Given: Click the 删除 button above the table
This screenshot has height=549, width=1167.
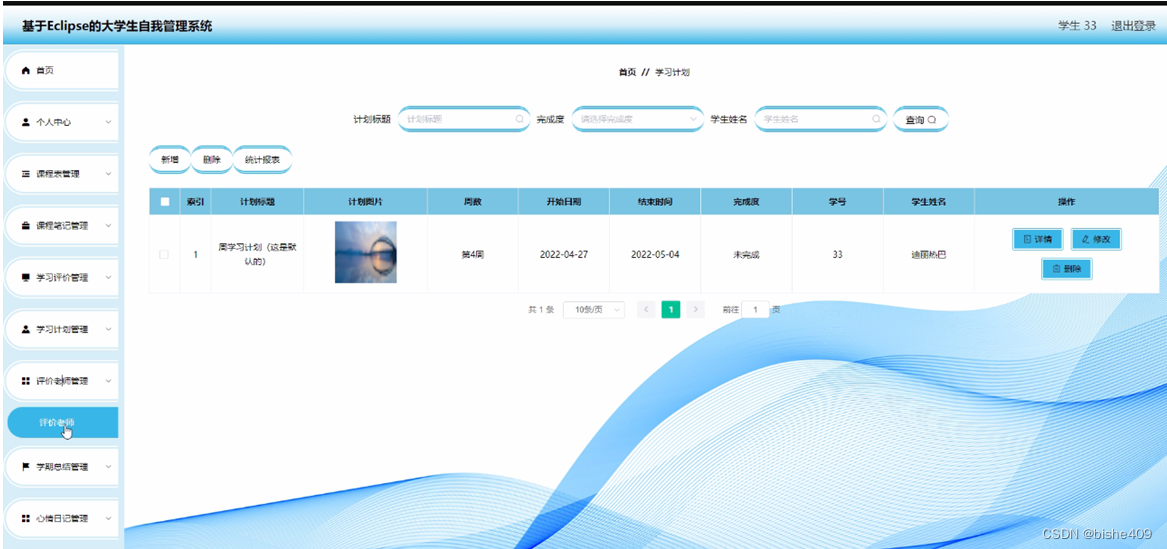Looking at the screenshot, I should (x=211, y=159).
